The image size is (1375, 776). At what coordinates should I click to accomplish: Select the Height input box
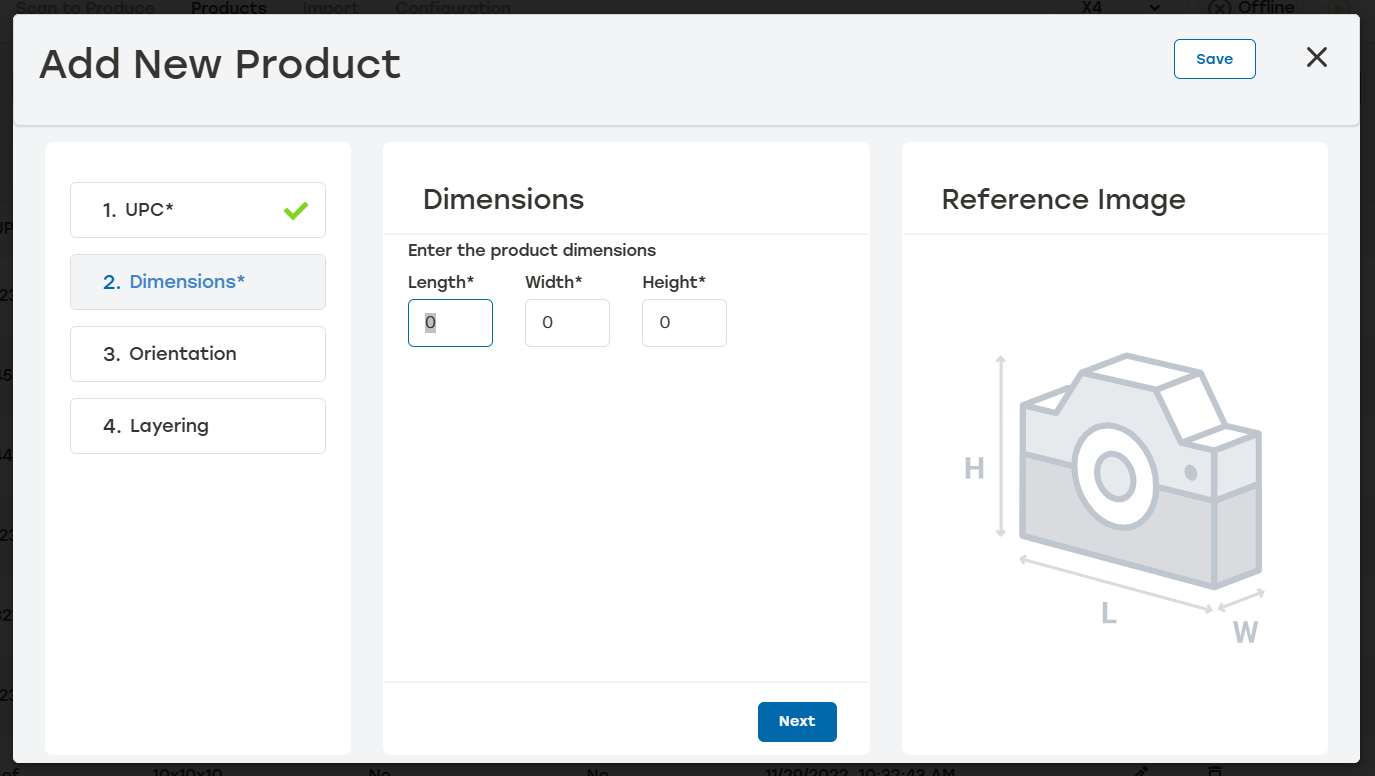[684, 323]
